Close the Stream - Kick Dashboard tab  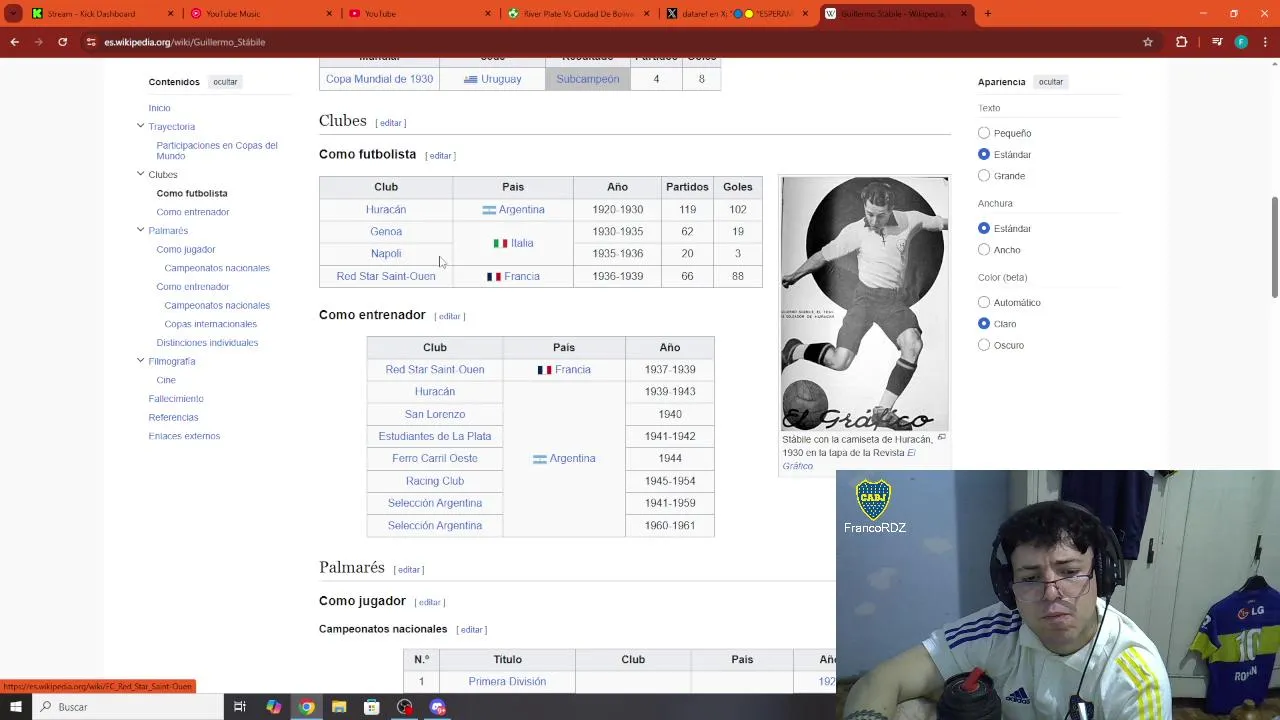pyautogui.click(x=170, y=14)
